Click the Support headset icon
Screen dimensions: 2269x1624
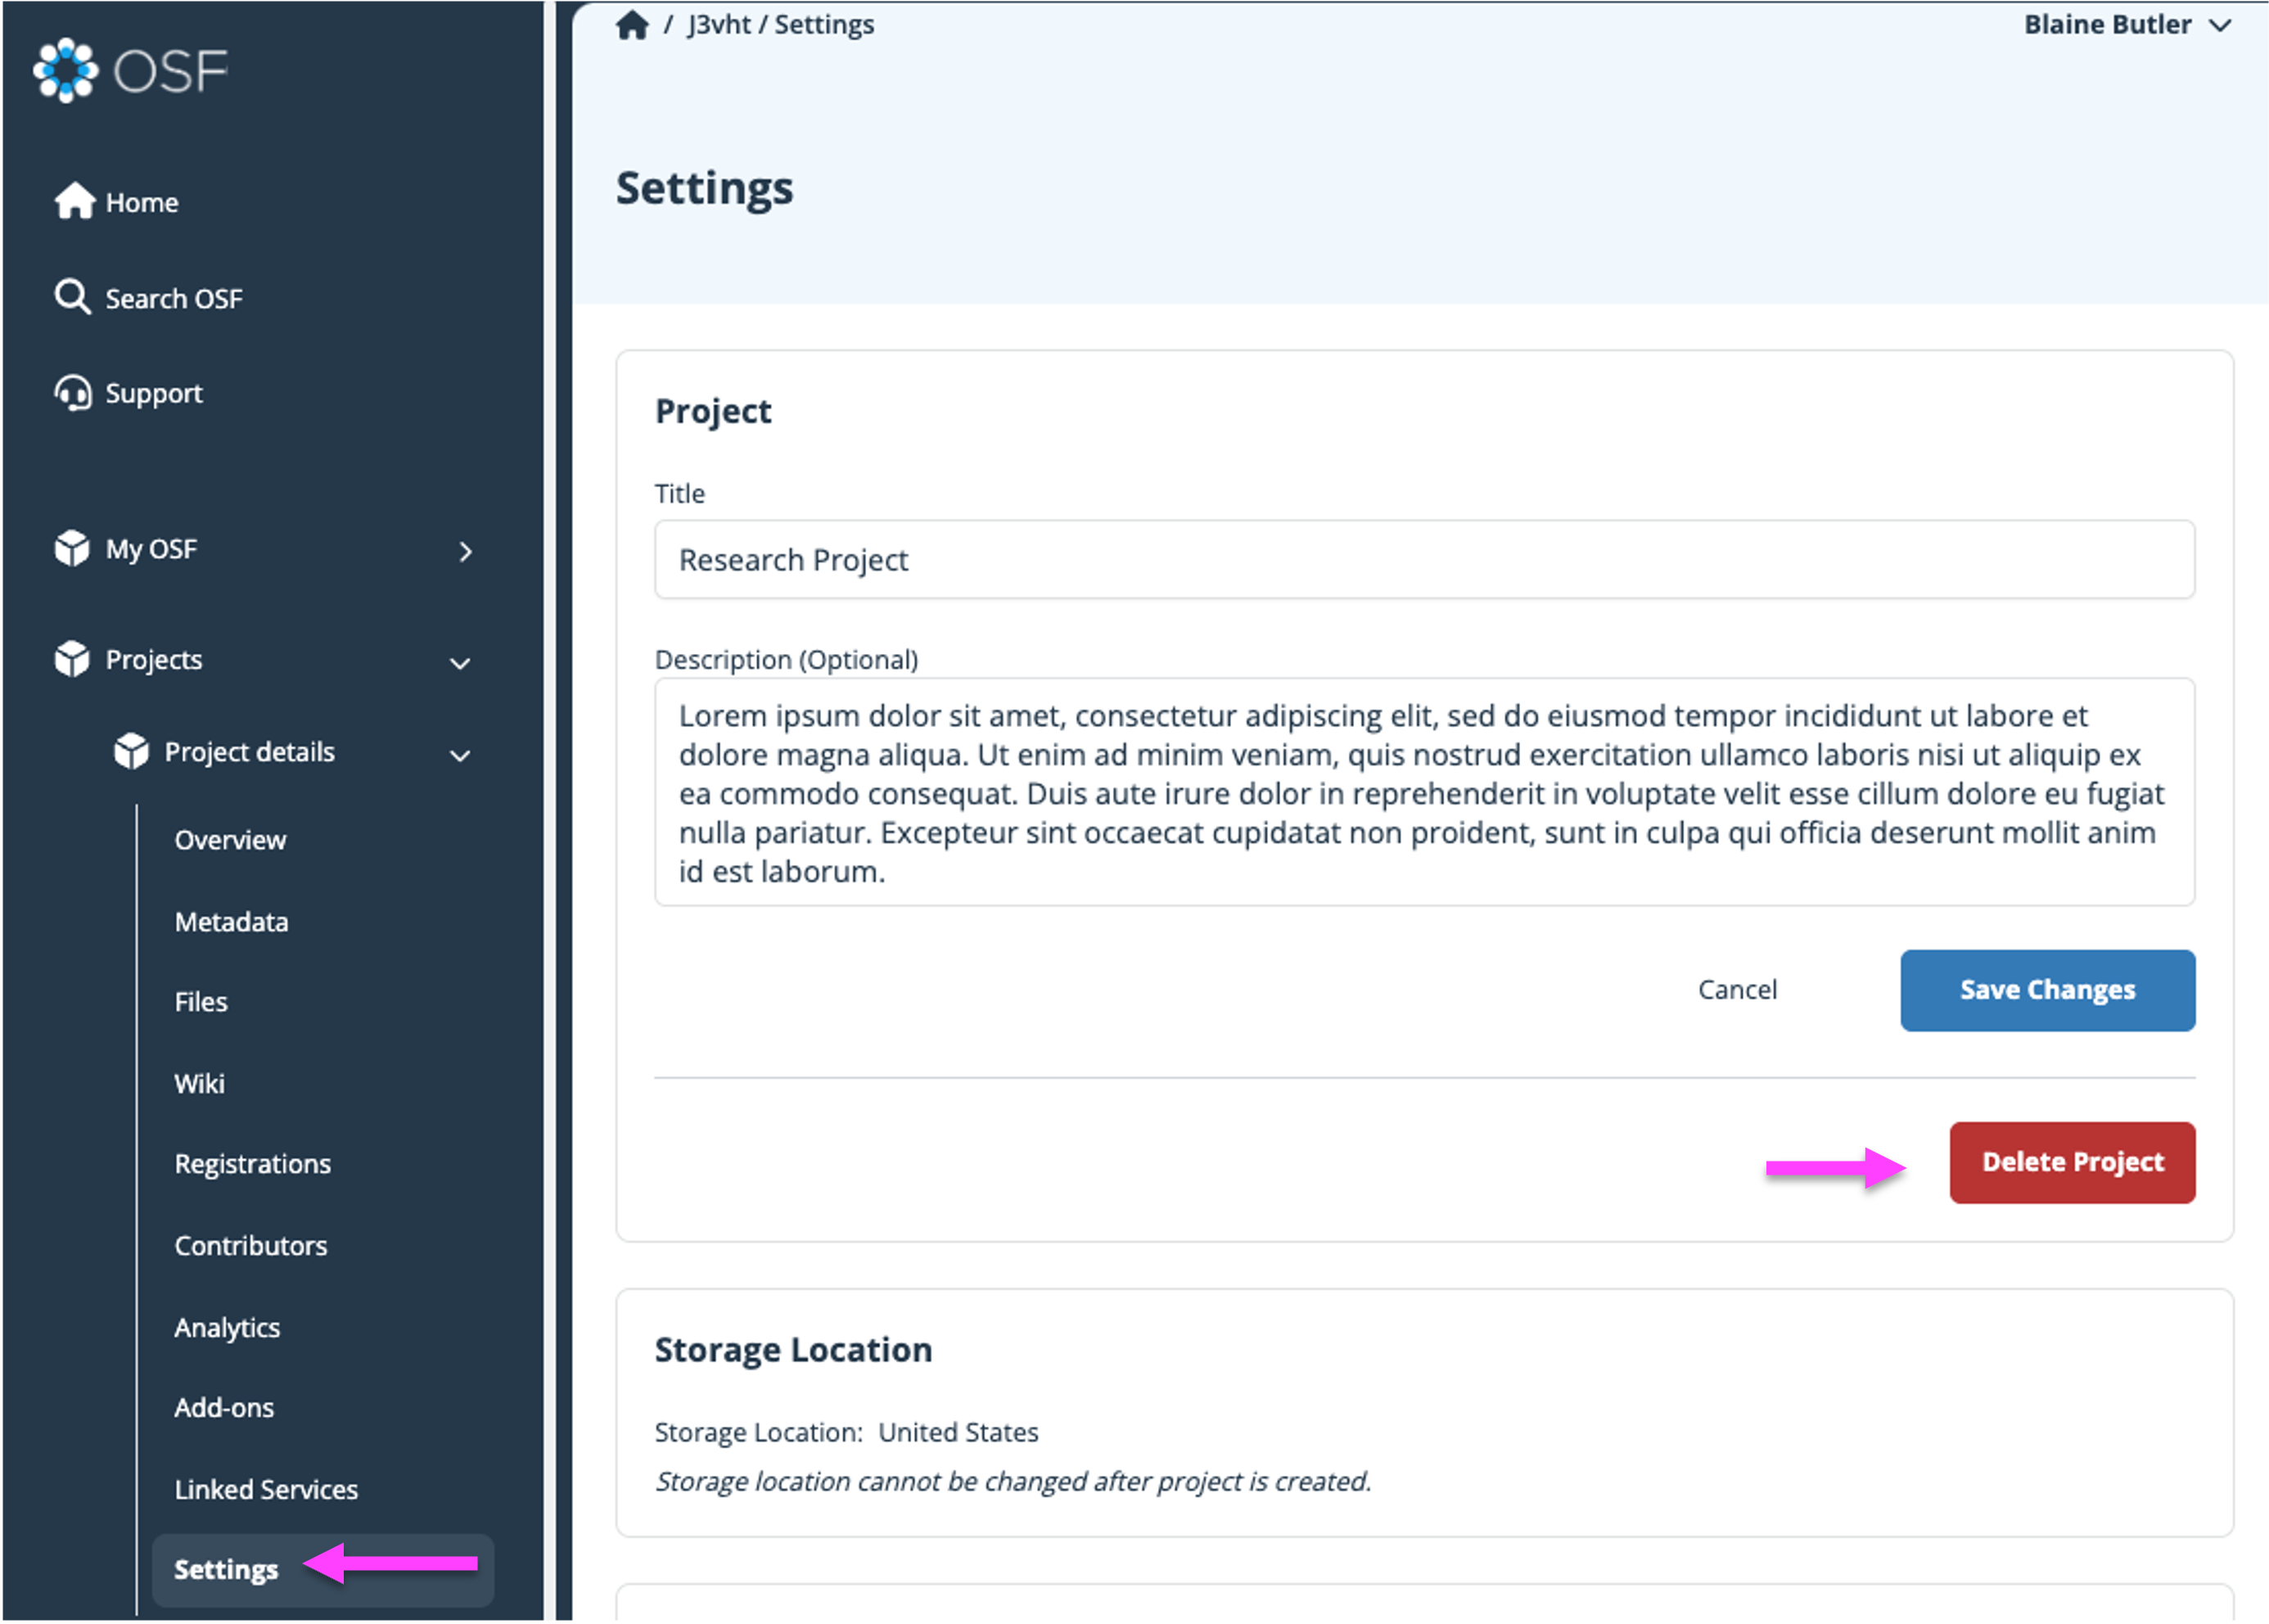point(73,393)
